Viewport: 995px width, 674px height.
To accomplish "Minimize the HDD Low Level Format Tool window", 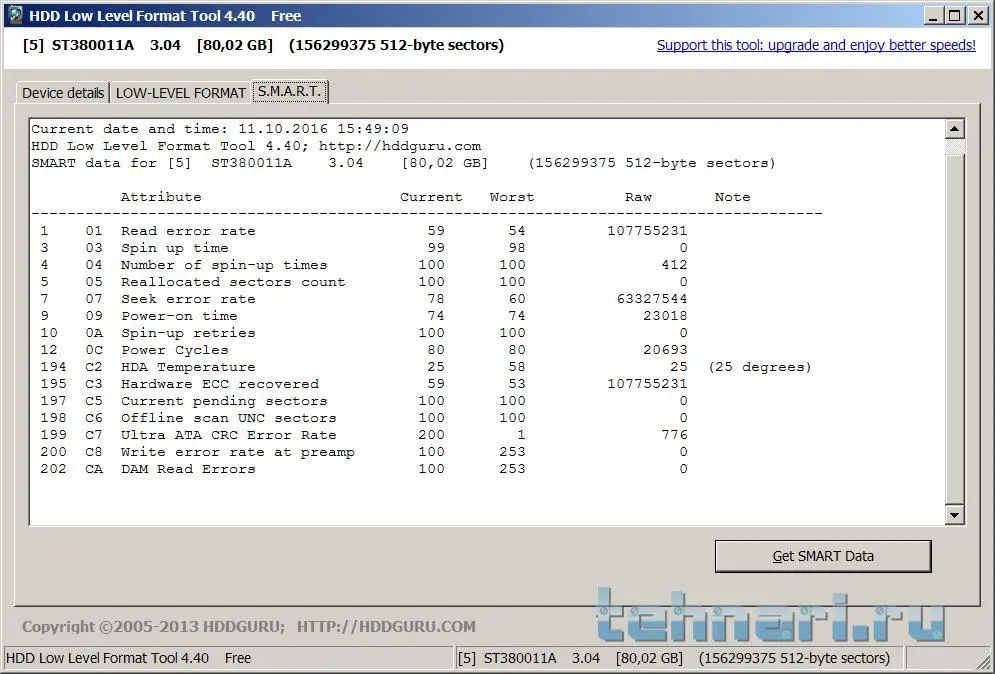I will [932, 16].
